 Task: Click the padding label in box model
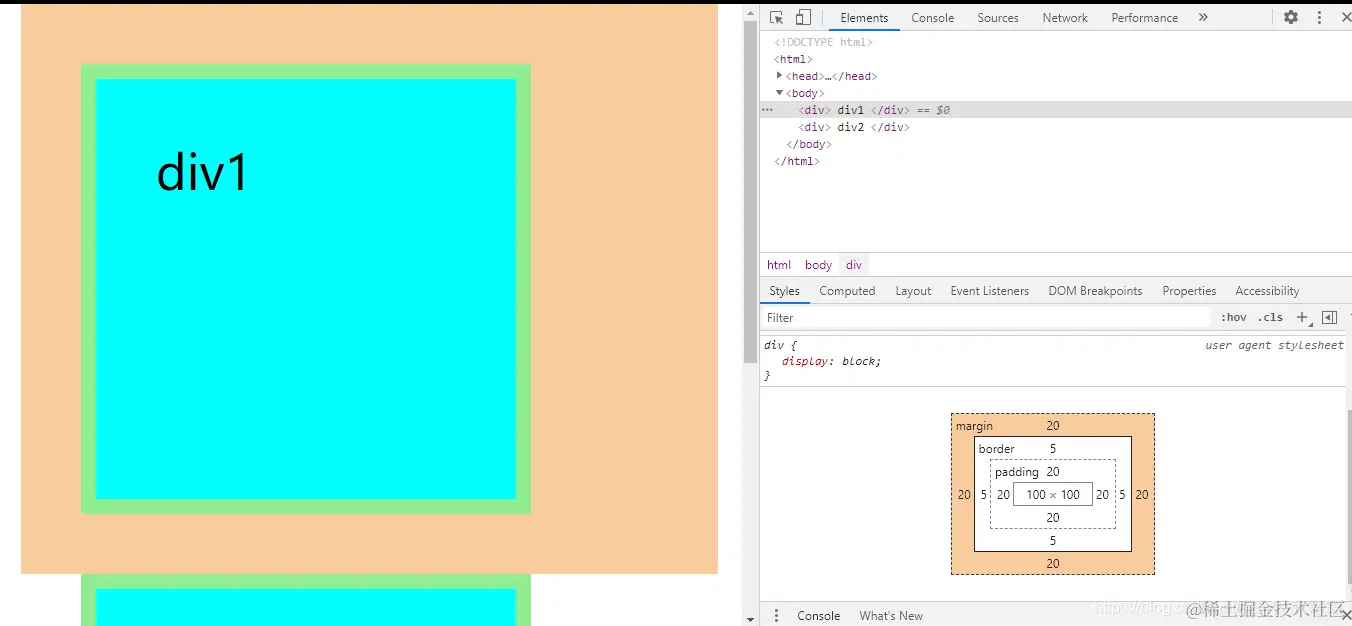1017,472
